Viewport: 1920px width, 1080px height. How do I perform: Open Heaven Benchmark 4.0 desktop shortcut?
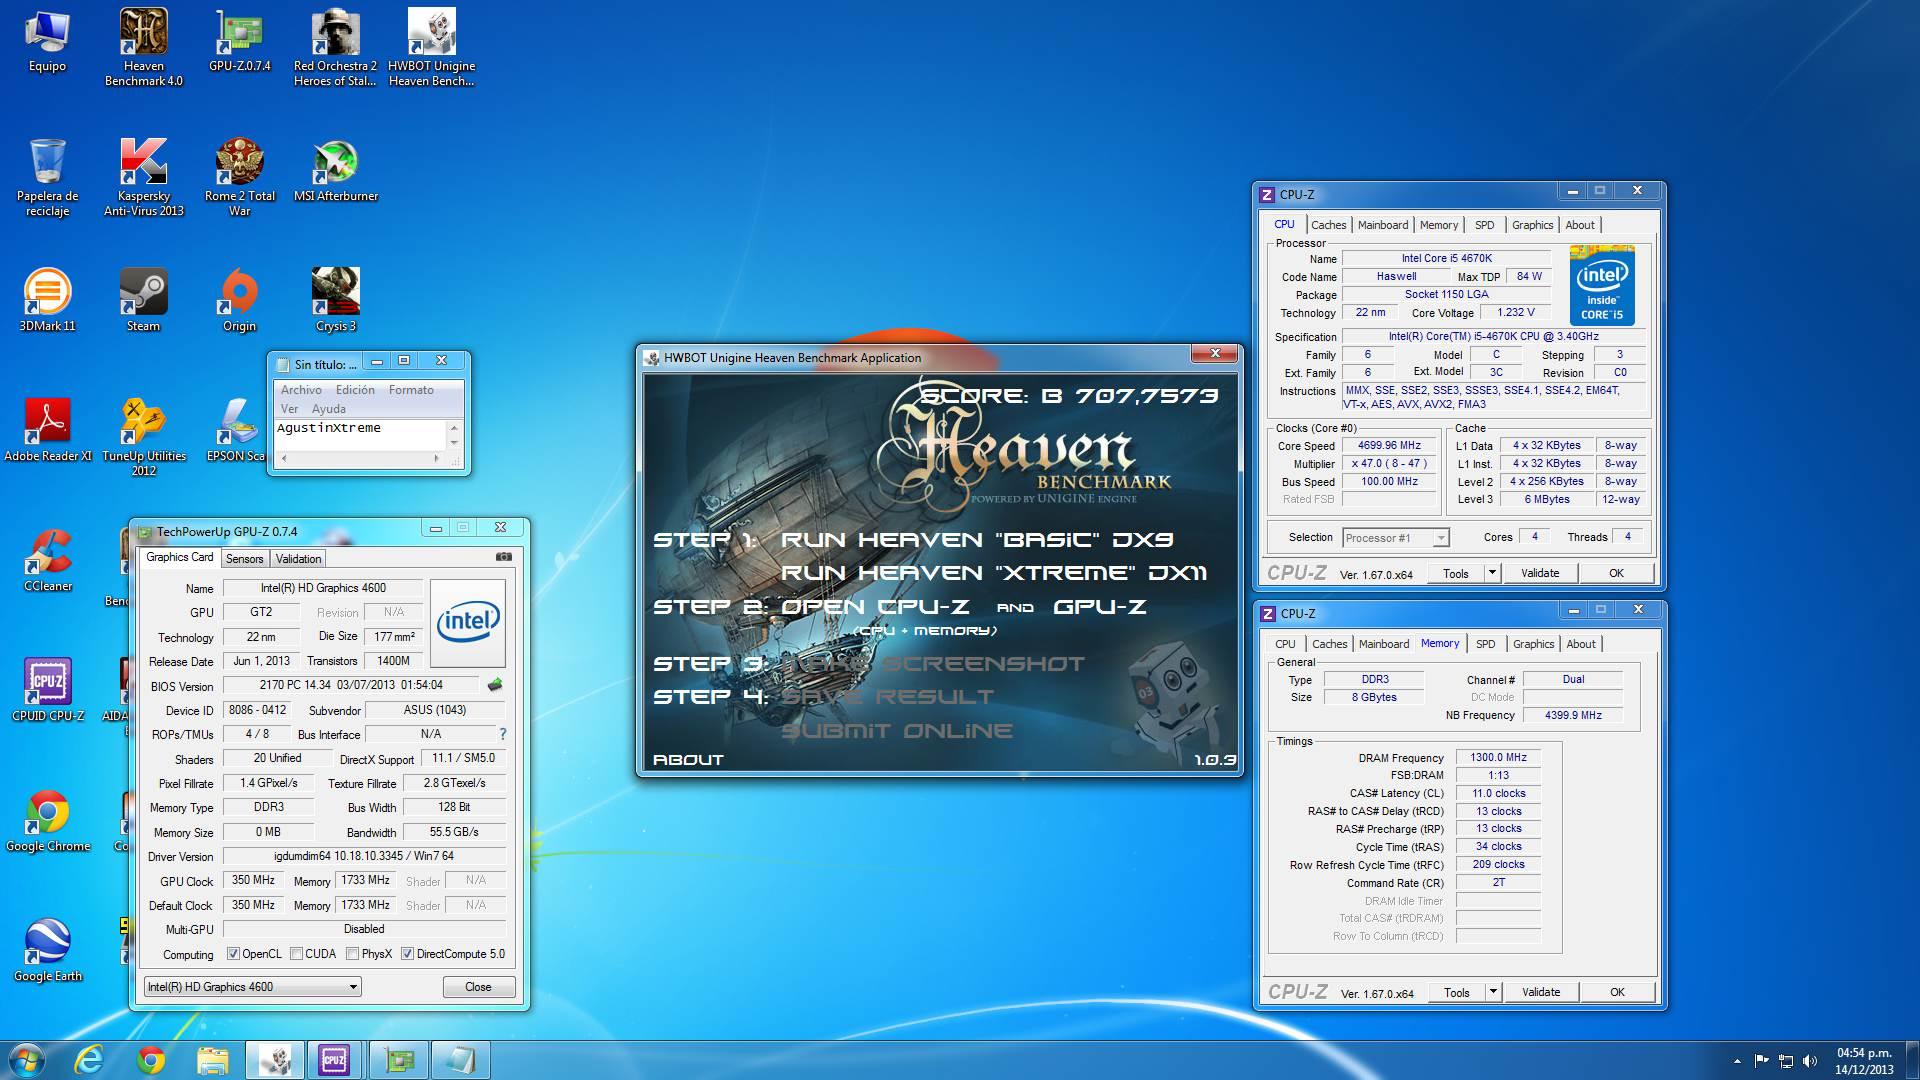144,47
